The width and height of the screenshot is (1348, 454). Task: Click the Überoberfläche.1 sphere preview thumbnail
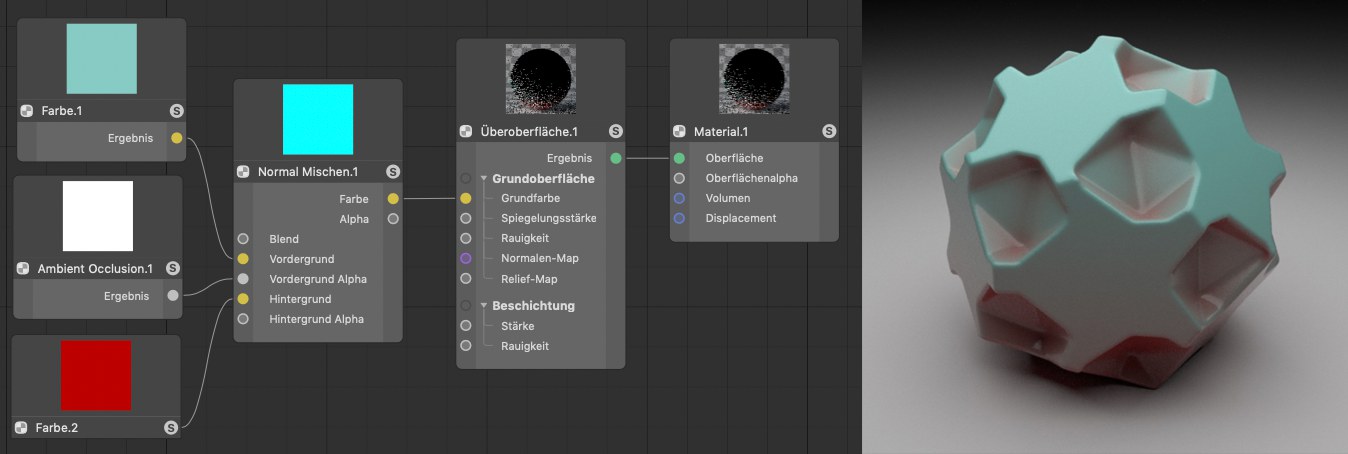tap(541, 78)
